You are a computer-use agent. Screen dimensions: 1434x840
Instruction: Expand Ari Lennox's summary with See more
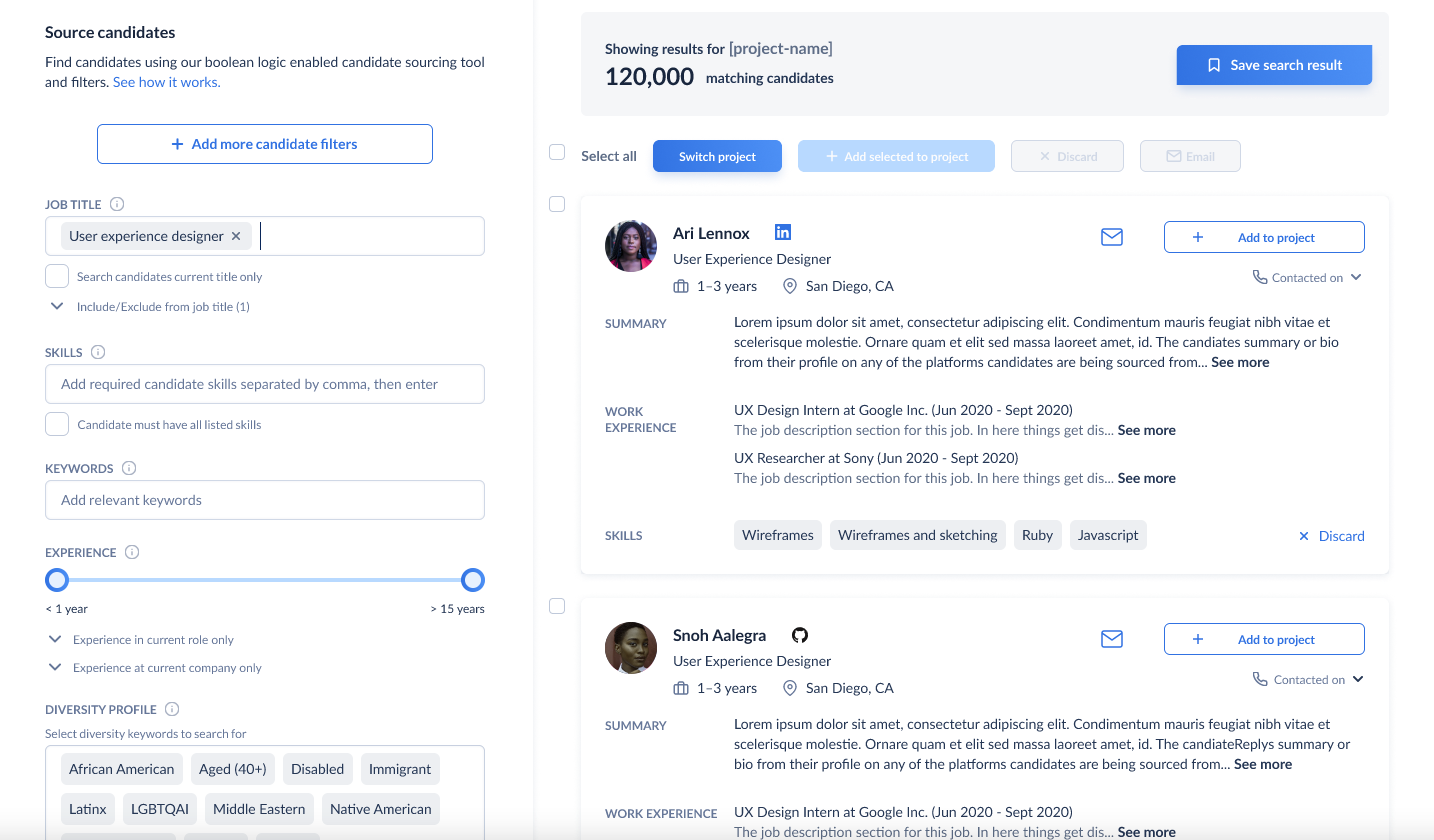tap(1240, 362)
